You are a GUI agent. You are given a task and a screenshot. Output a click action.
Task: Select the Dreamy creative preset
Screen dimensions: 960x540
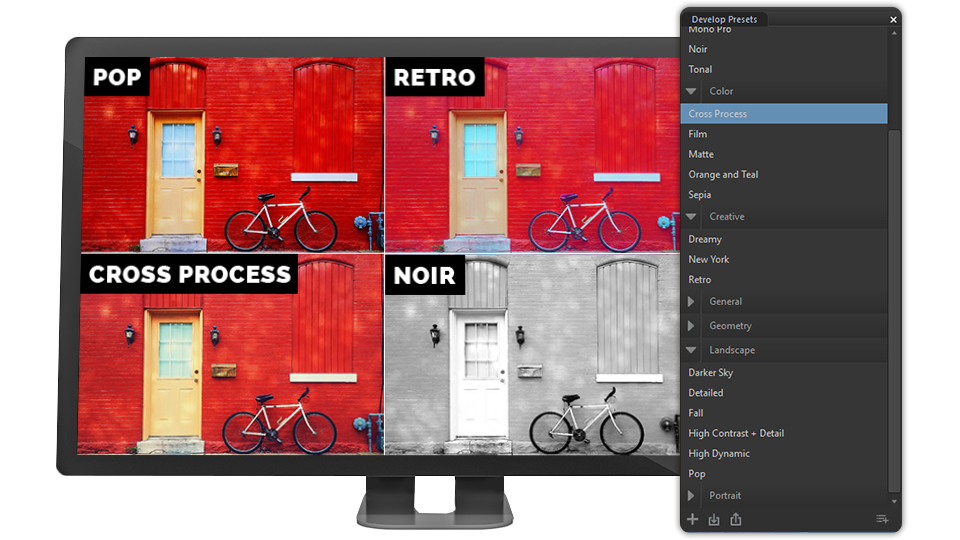[705, 239]
